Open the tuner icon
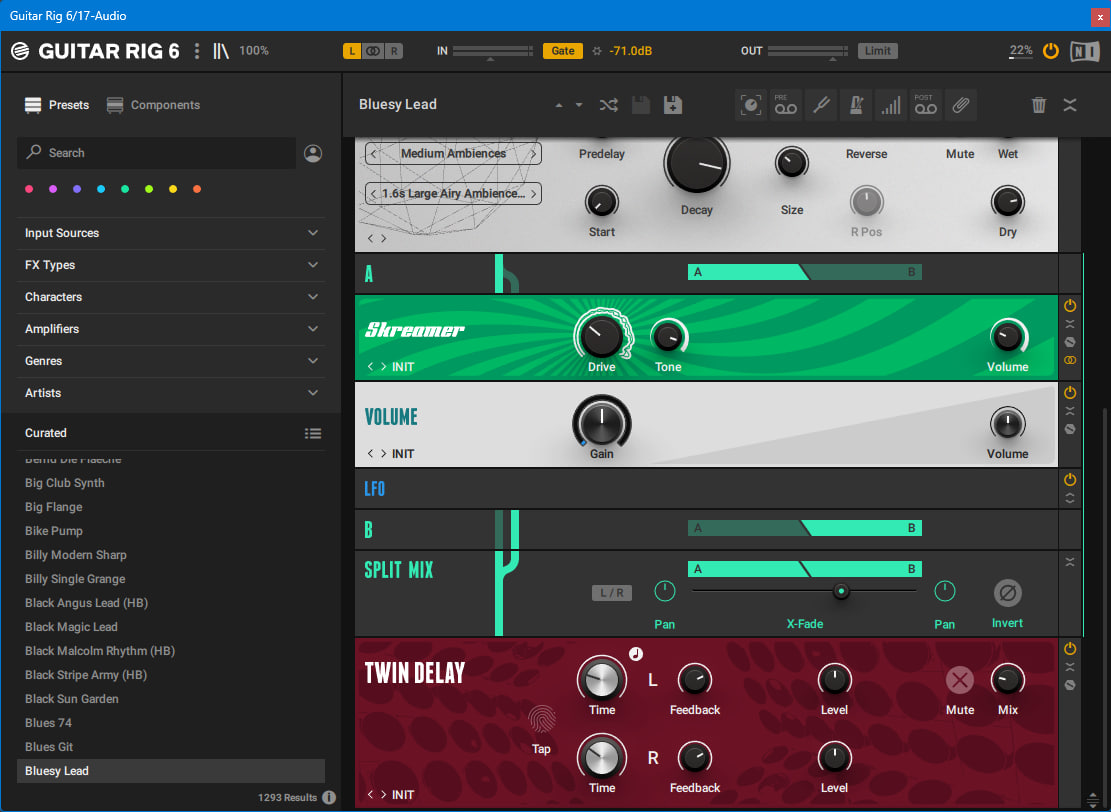The image size is (1111, 812). [820, 106]
